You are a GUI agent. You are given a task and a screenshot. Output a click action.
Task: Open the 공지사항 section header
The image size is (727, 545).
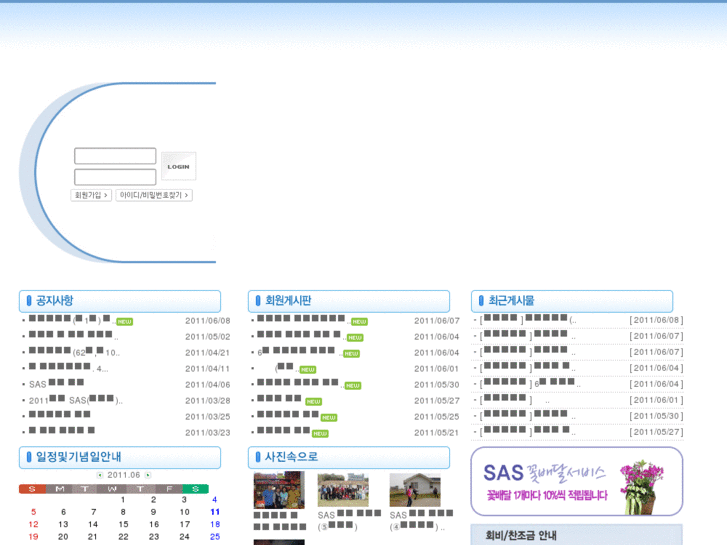pyautogui.click(x=120, y=301)
